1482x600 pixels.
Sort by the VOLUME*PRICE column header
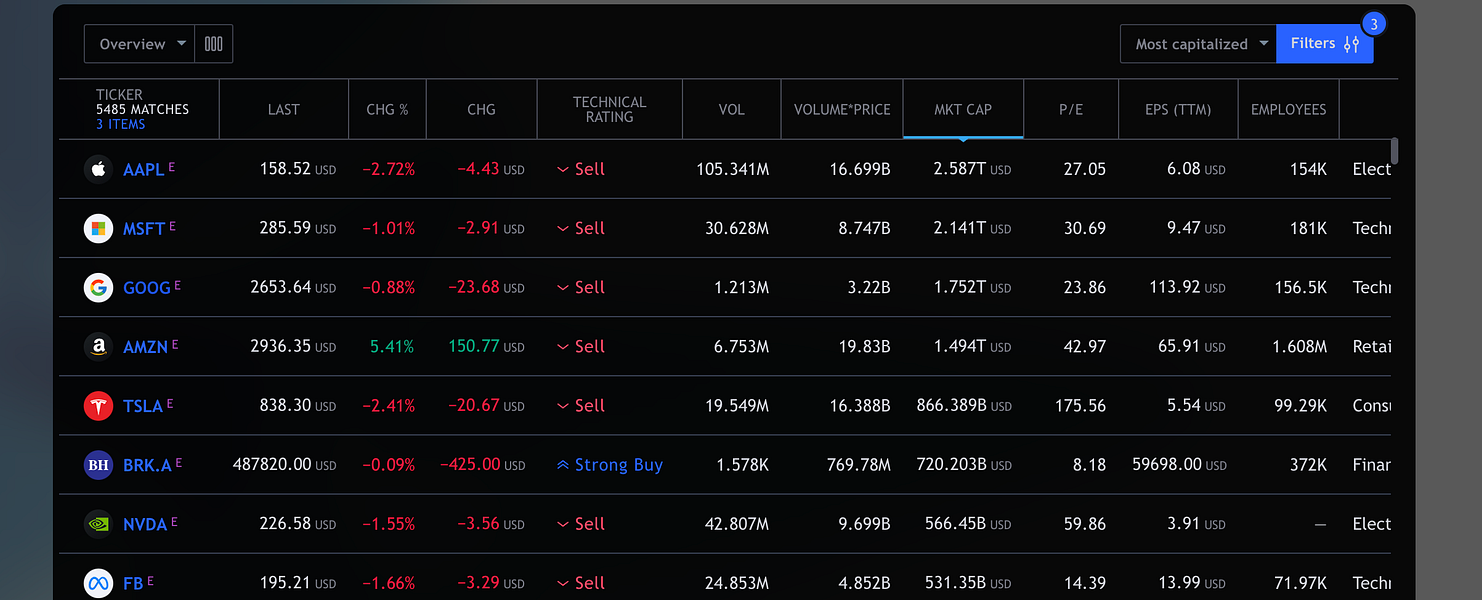842,109
